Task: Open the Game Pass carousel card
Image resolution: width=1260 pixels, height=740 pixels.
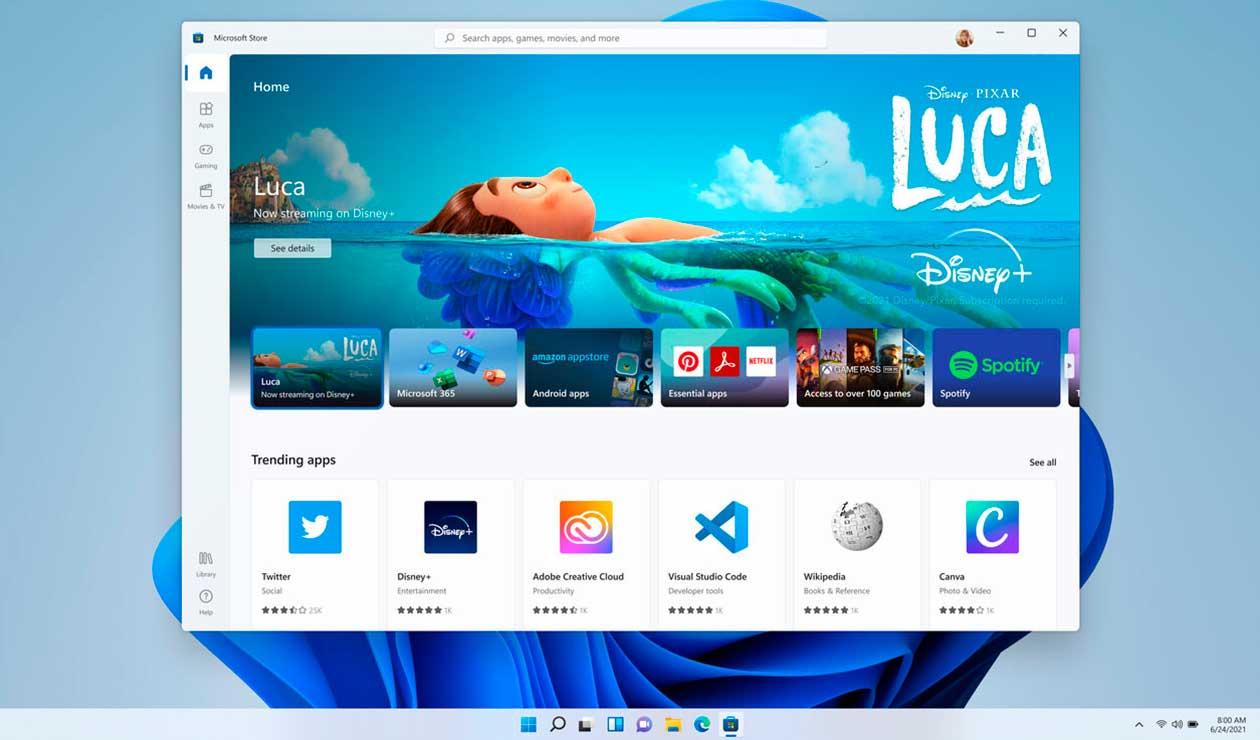Action: (x=861, y=368)
